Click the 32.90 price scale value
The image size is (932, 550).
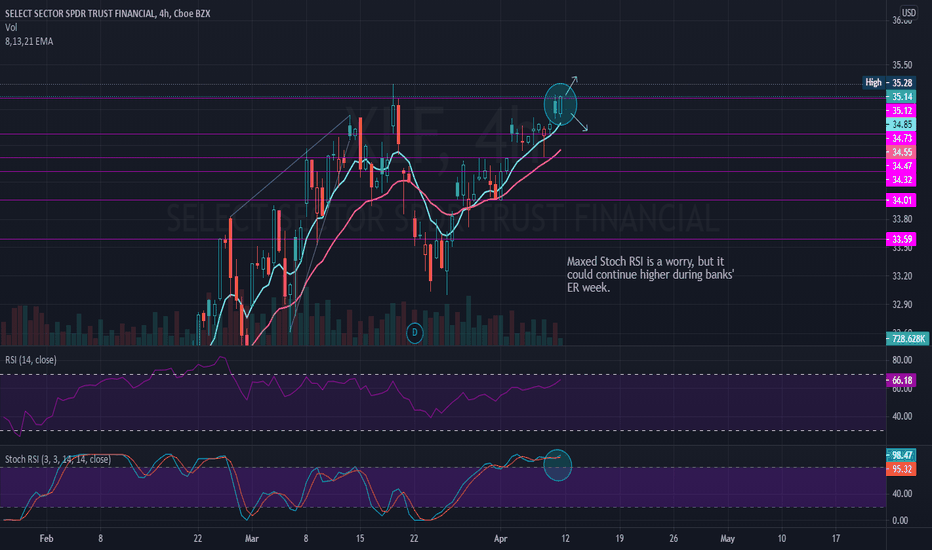pos(902,304)
